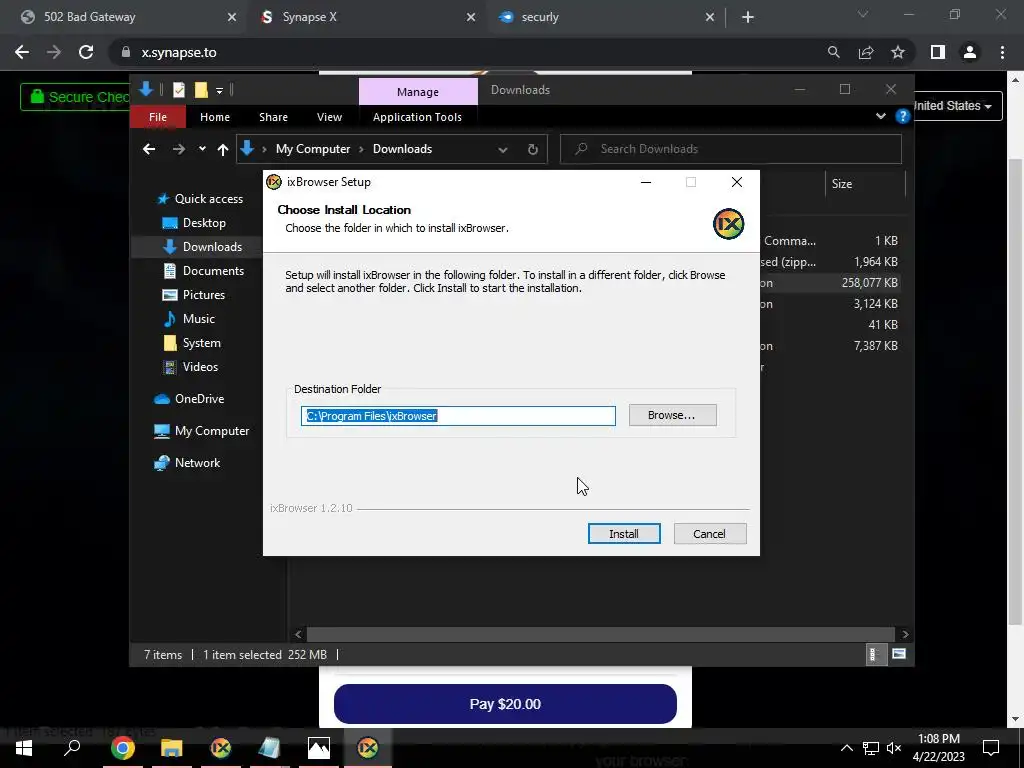Click the muted volume tray icon

tap(894, 748)
